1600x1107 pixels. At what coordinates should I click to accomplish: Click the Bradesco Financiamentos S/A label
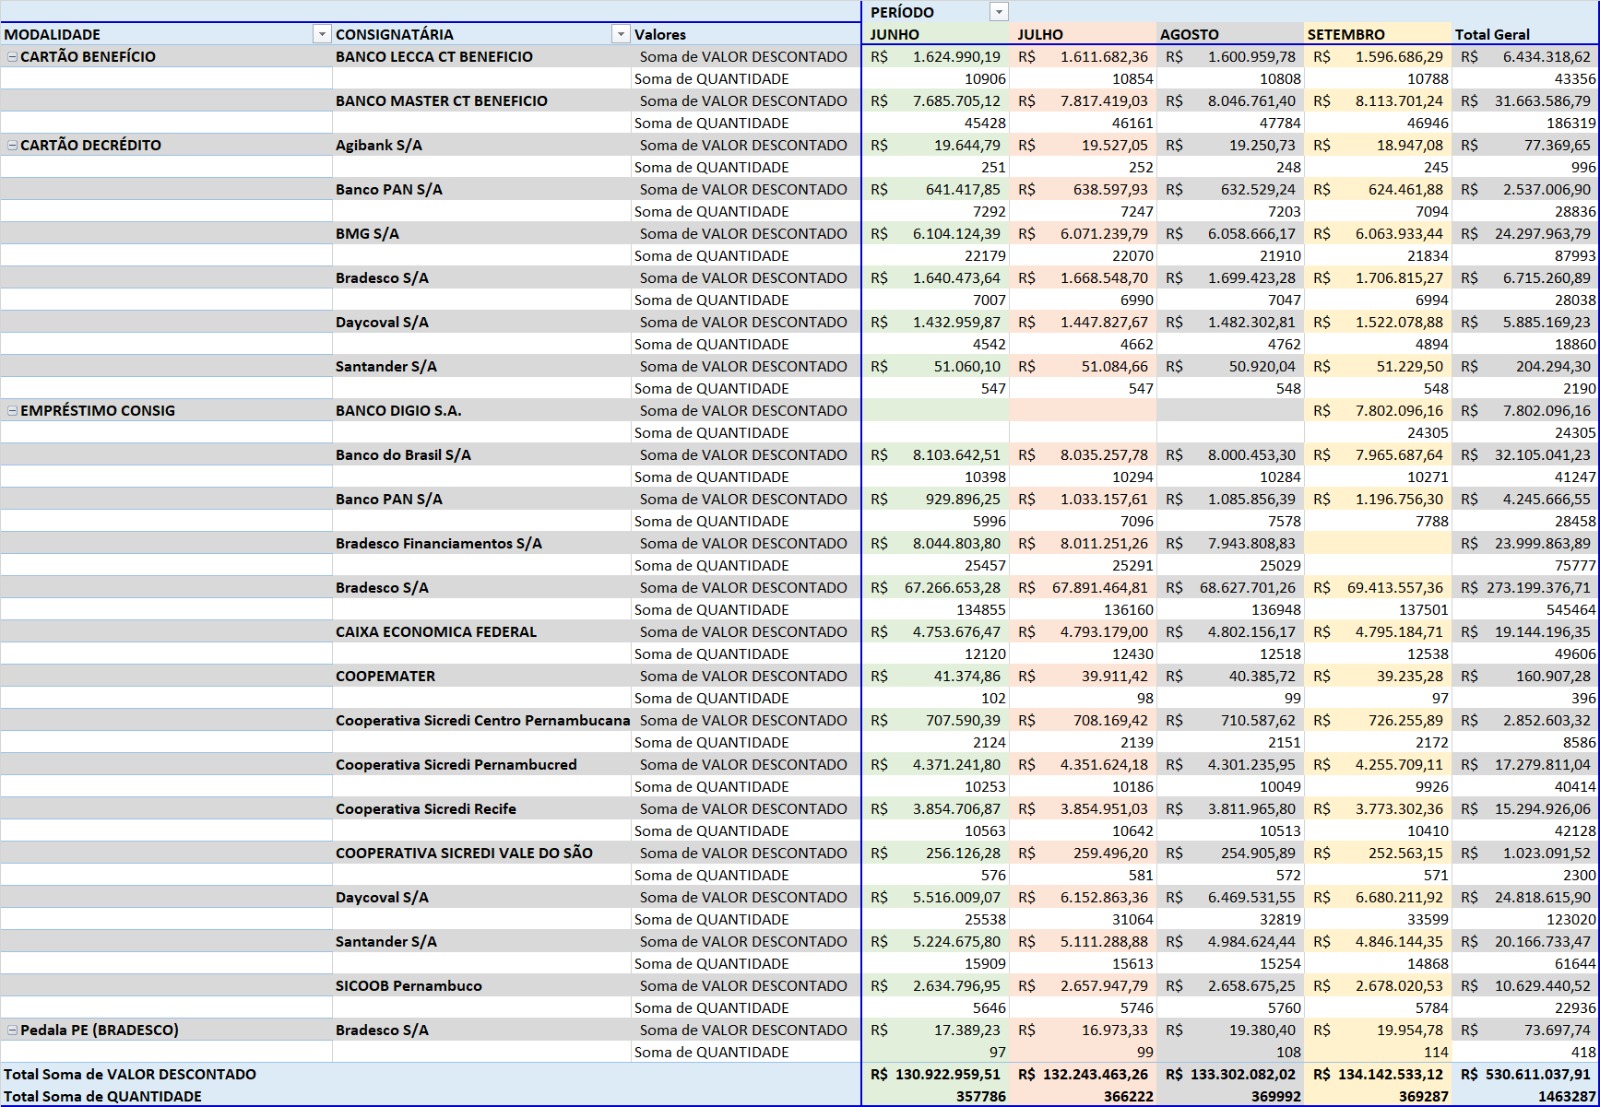[x=439, y=544]
